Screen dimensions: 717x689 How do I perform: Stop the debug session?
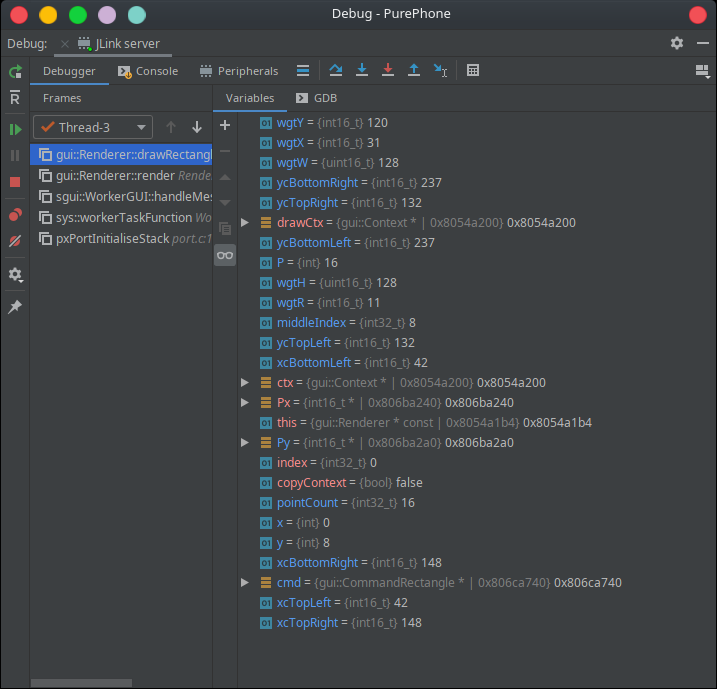15,182
